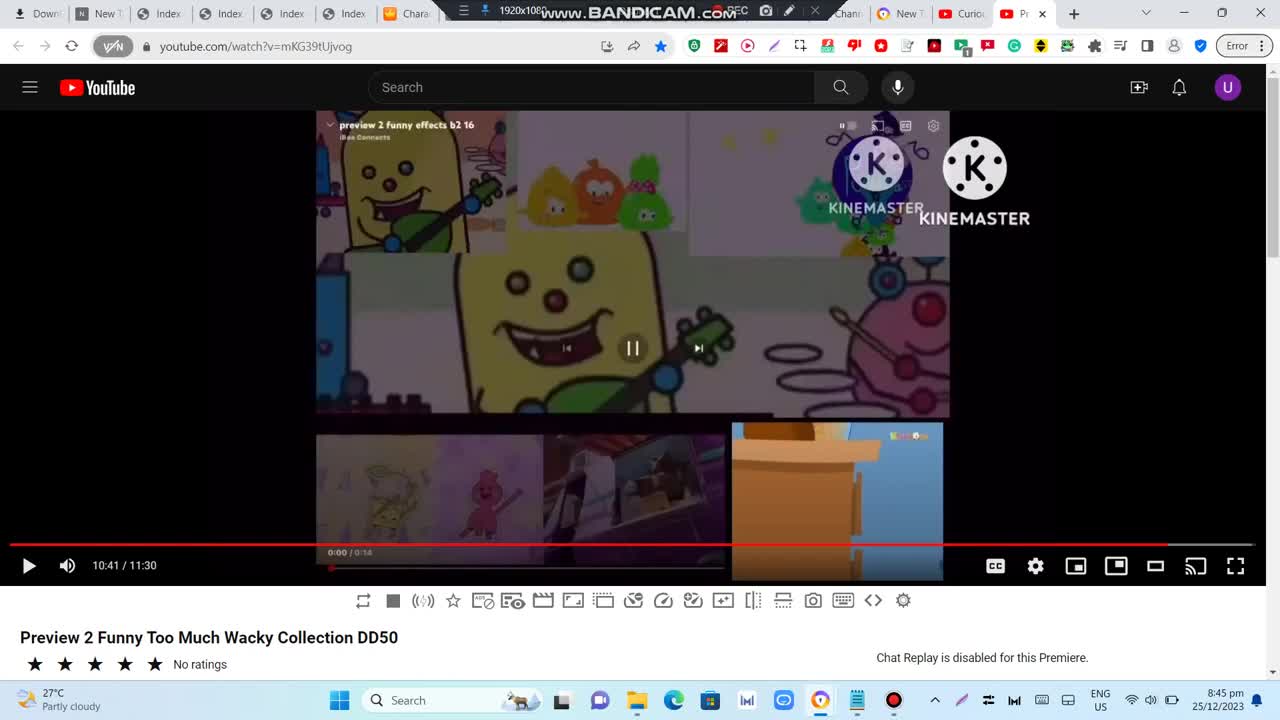Click the address bar URL

256,46
